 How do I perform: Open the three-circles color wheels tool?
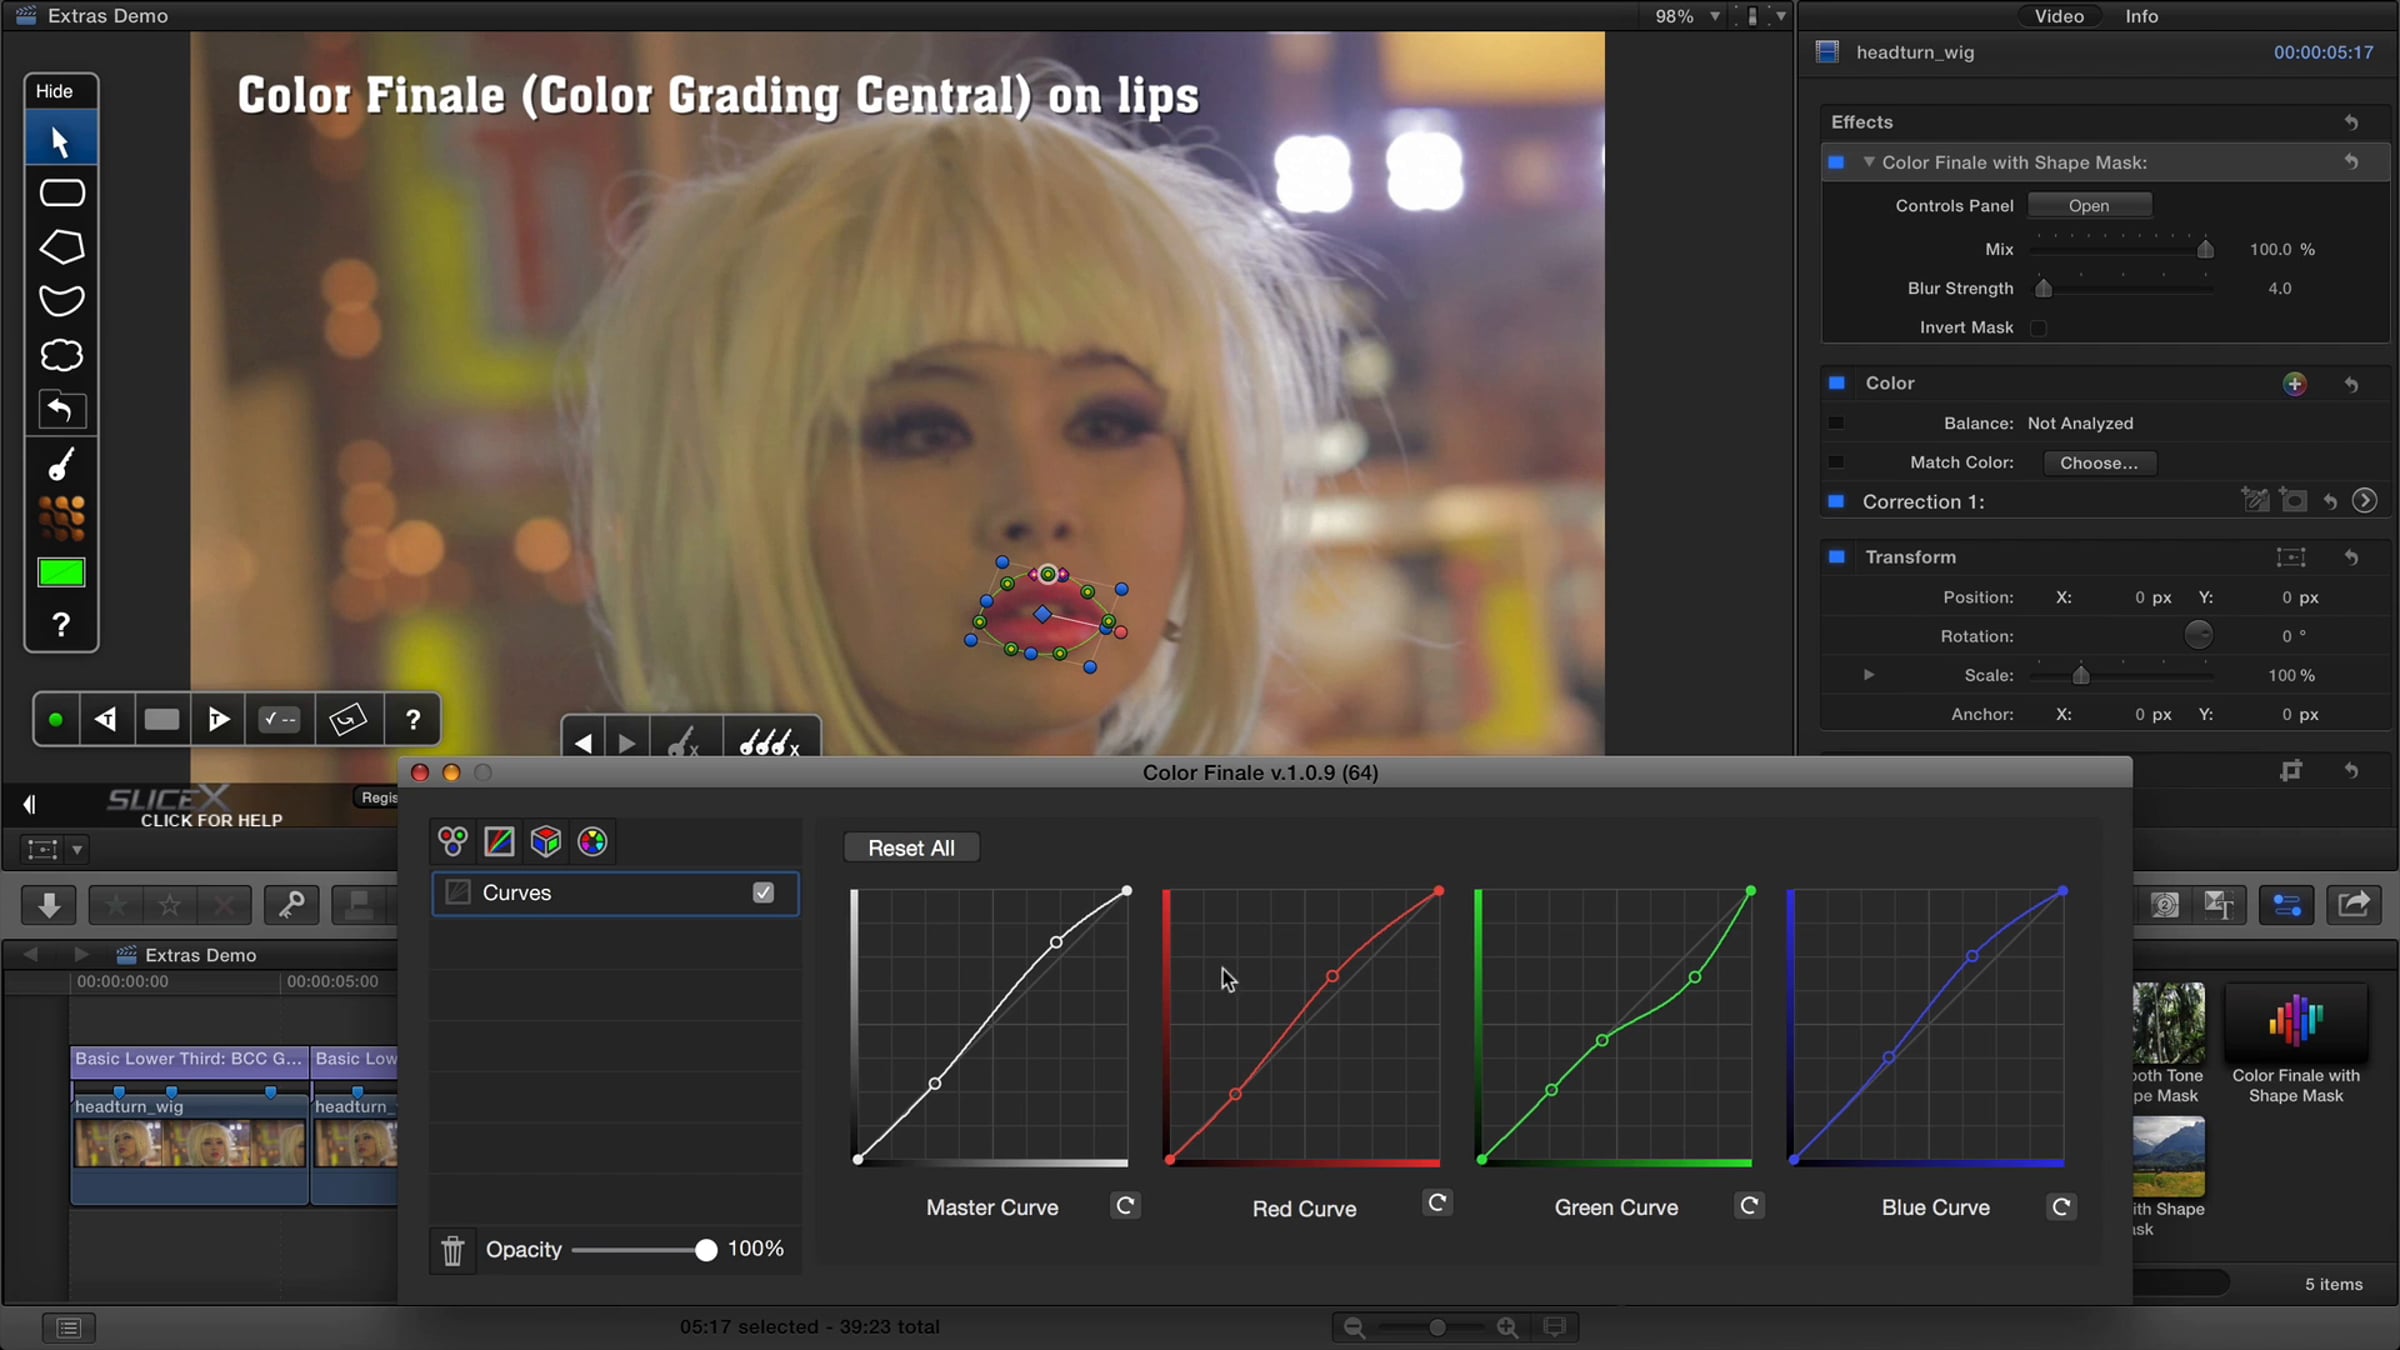pyautogui.click(x=453, y=842)
